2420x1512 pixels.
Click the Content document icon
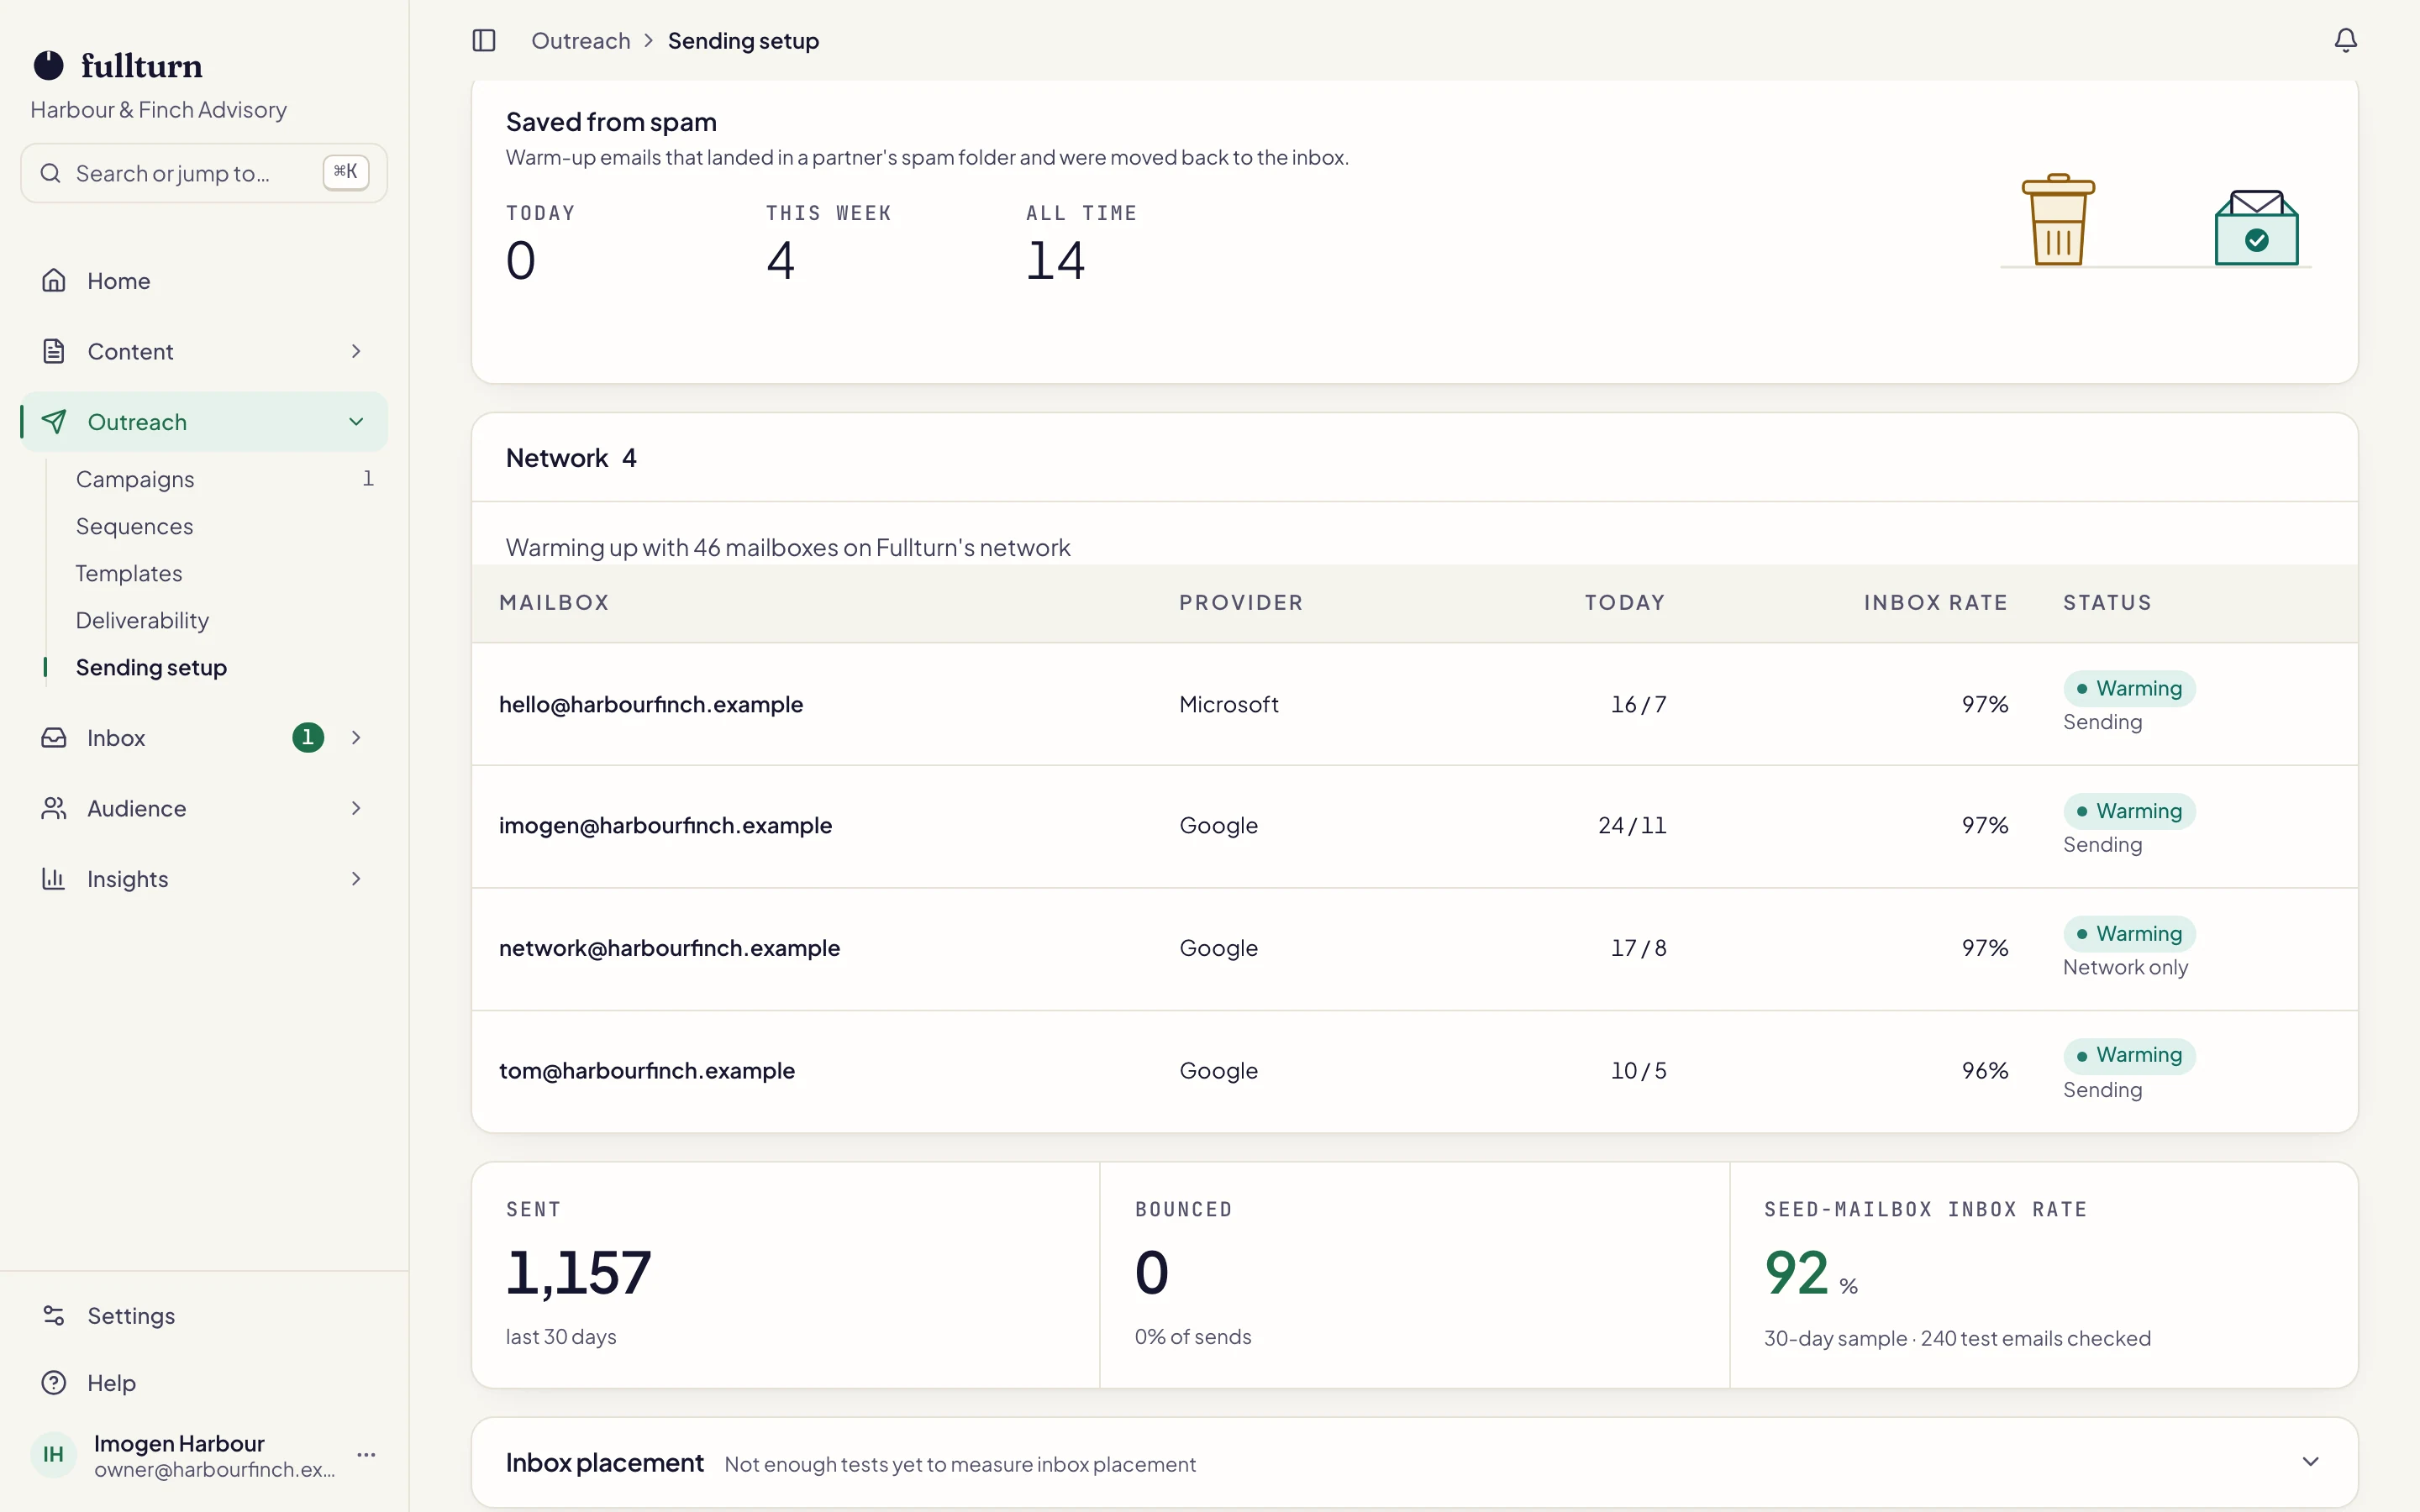click(54, 351)
